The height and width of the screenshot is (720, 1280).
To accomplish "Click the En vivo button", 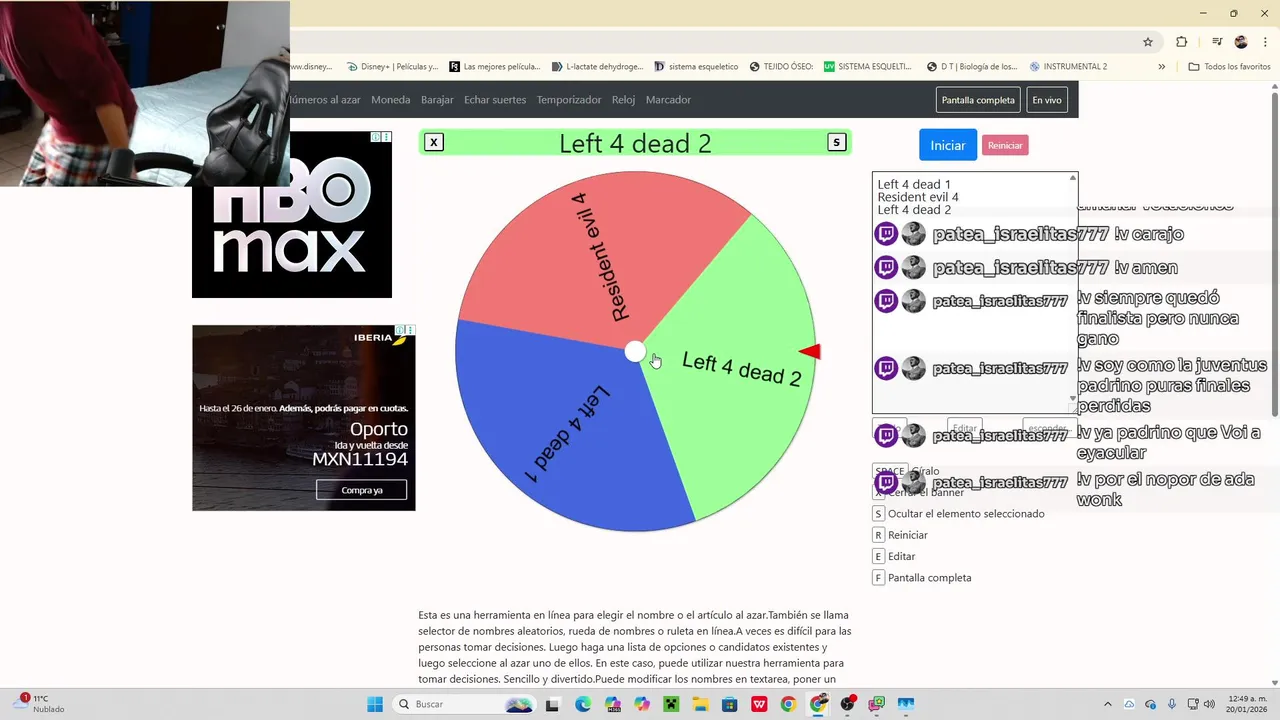I will point(1047,100).
